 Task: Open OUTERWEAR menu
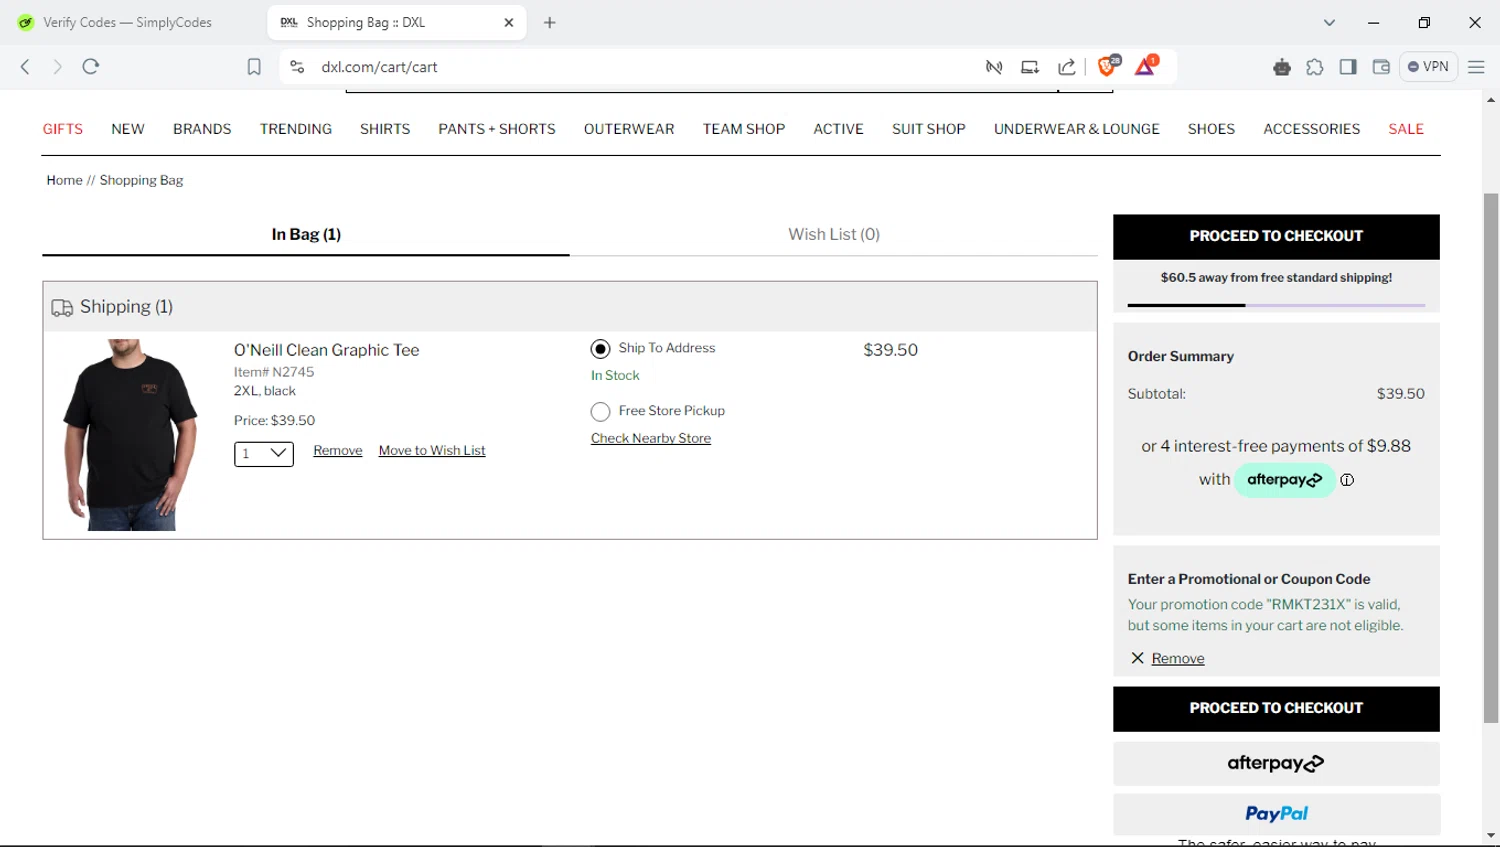point(629,129)
